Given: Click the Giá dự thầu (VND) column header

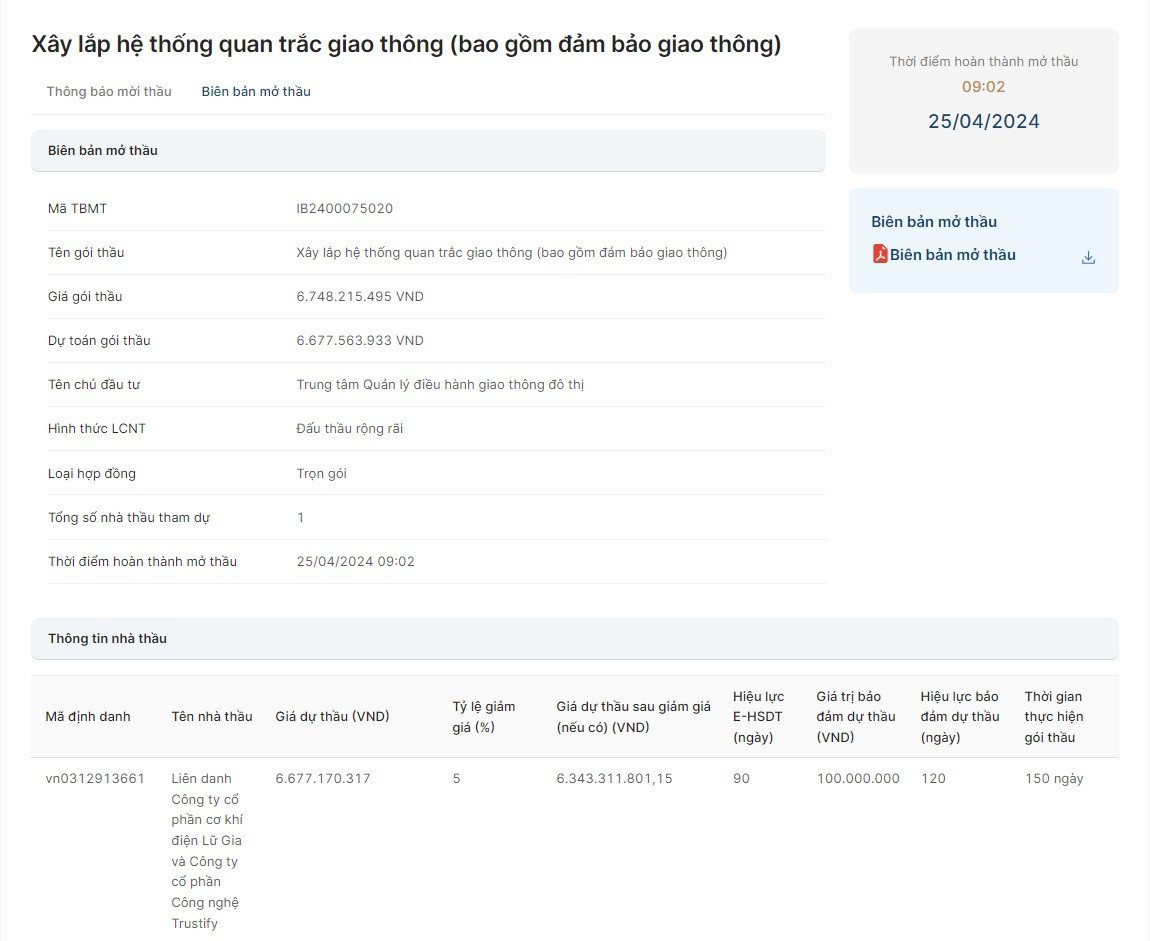Looking at the screenshot, I should [332, 716].
